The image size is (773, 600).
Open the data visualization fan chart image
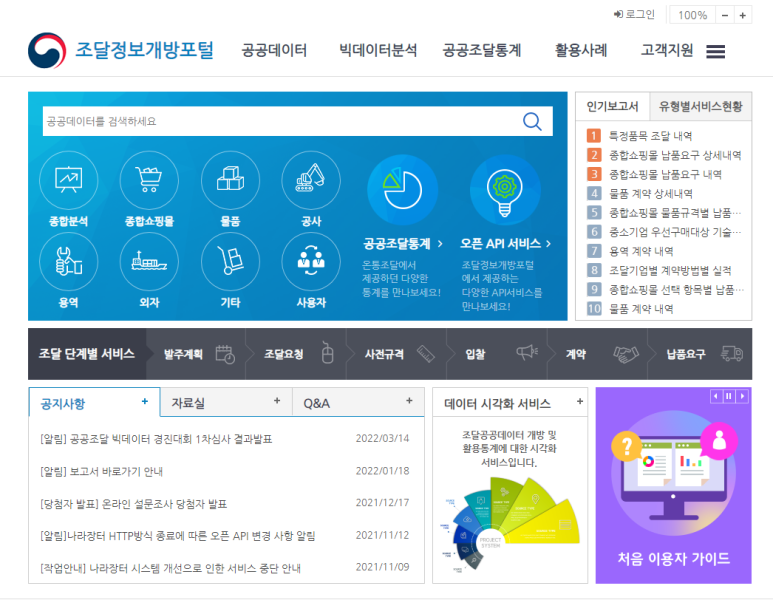pos(510,524)
